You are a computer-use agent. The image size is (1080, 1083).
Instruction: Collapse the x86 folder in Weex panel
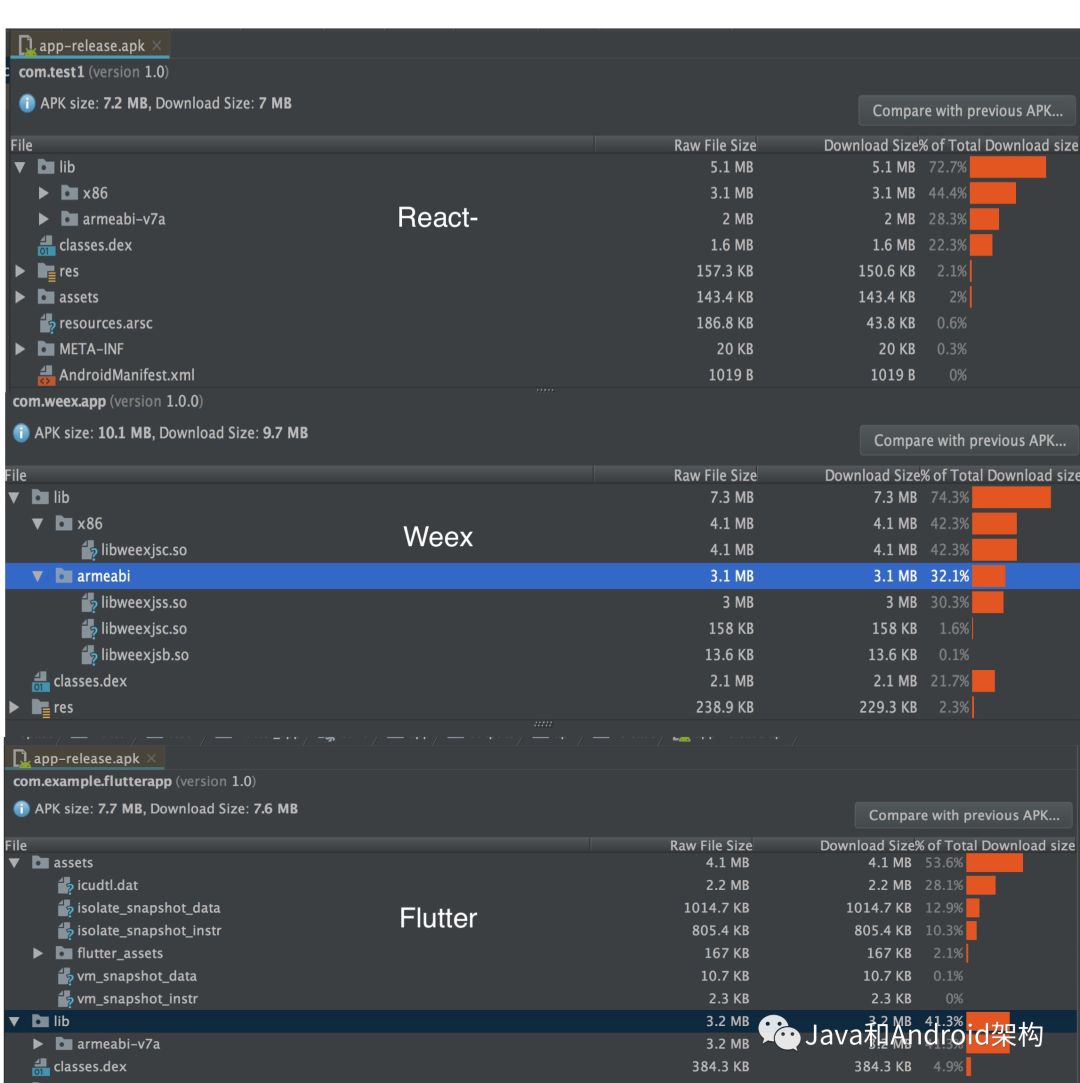38,524
